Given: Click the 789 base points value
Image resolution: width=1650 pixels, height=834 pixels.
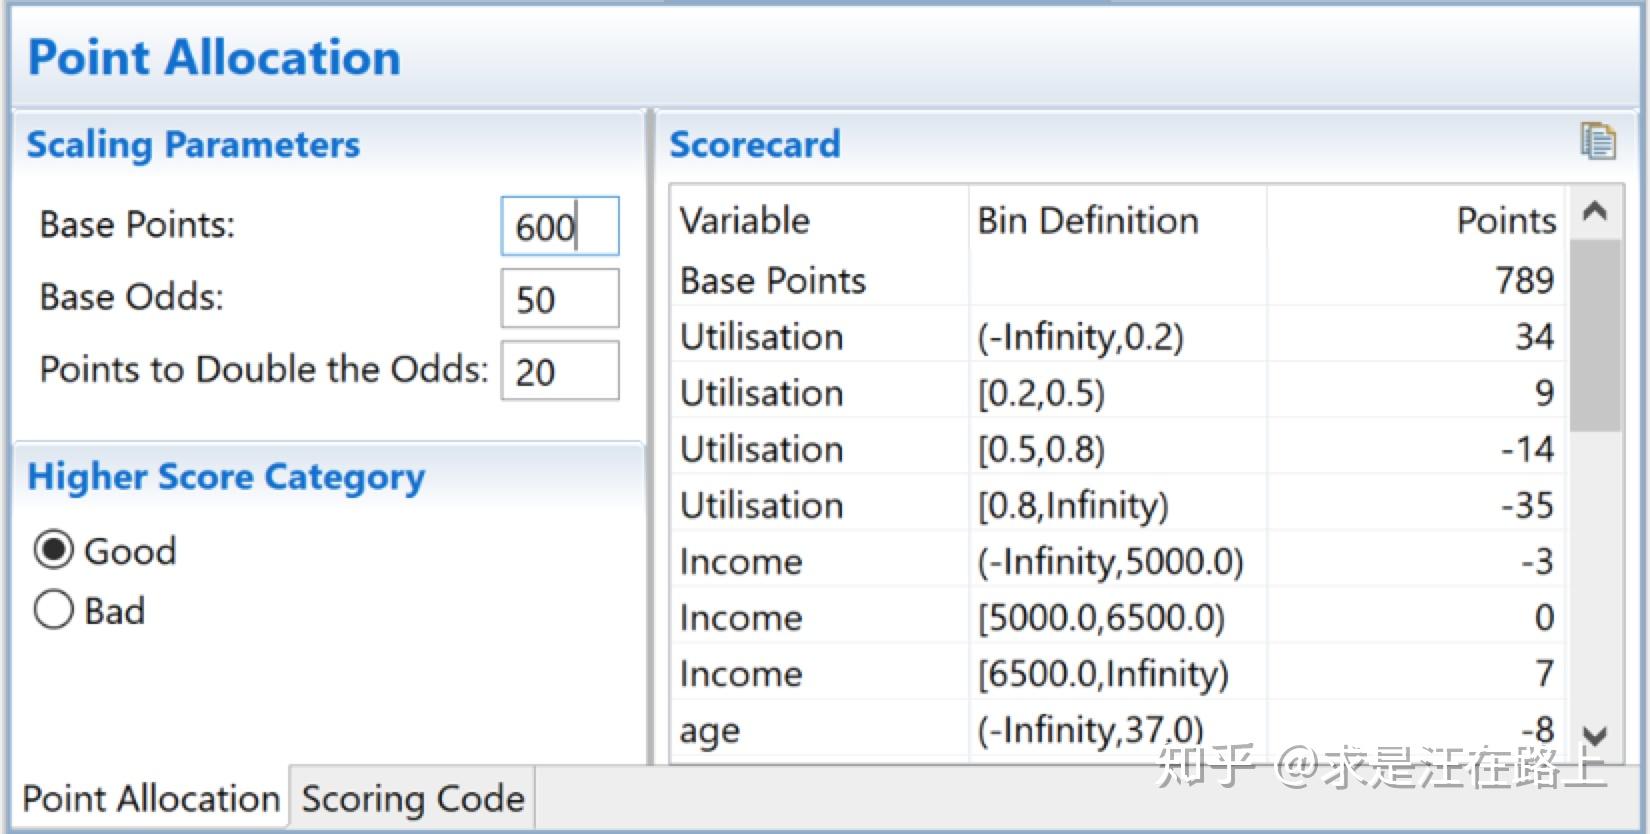Looking at the screenshot, I should pyautogui.click(x=1524, y=280).
